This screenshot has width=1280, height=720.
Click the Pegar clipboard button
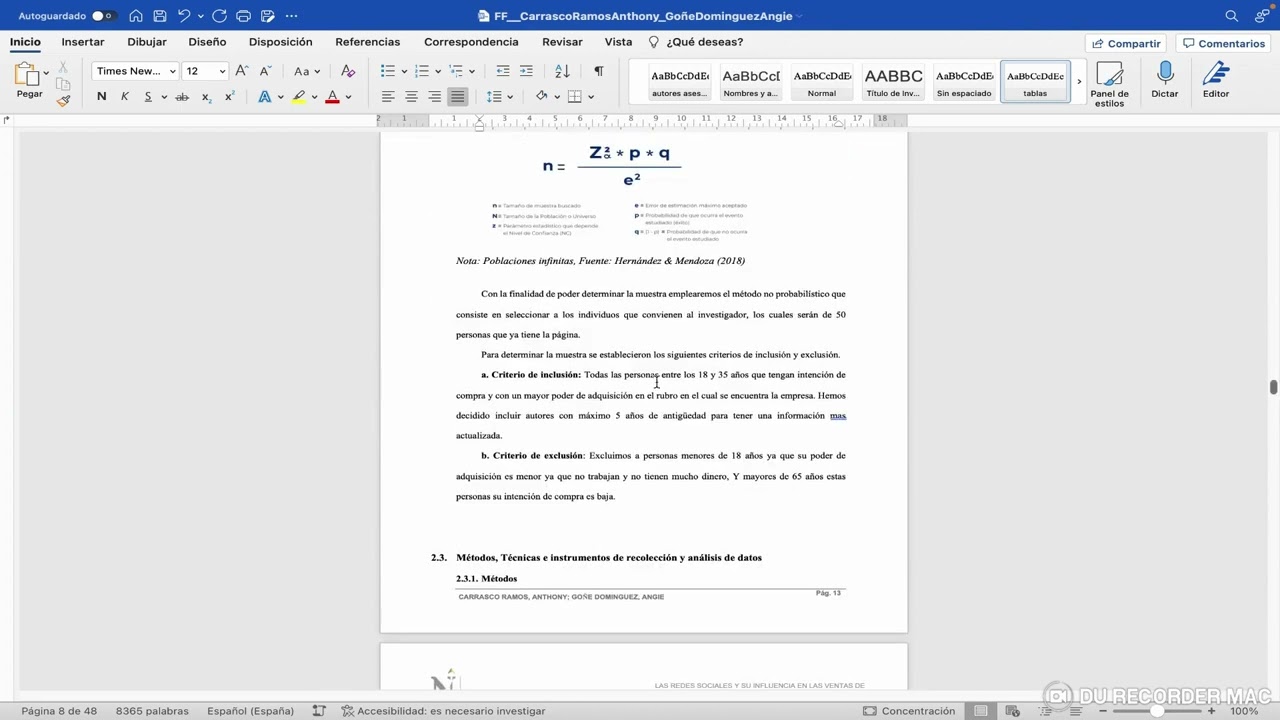point(27,80)
